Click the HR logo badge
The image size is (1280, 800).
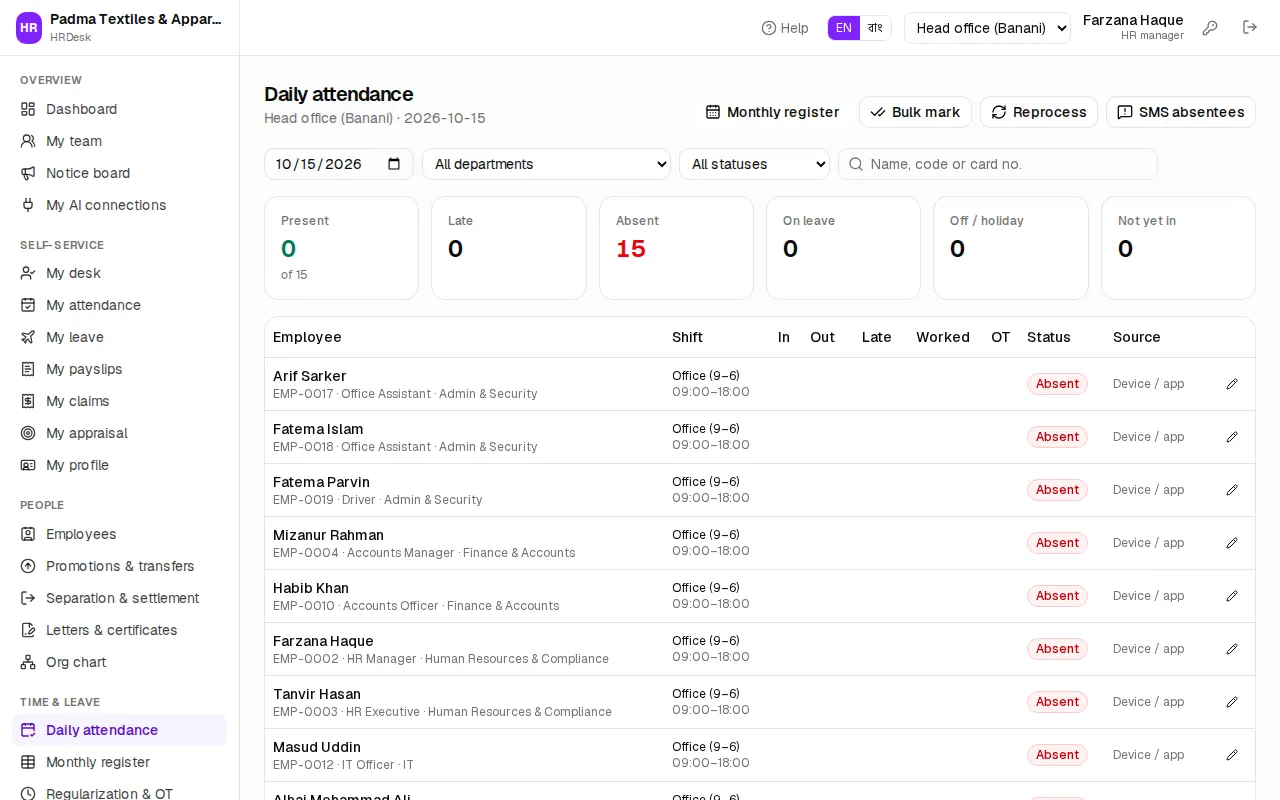point(29,28)
